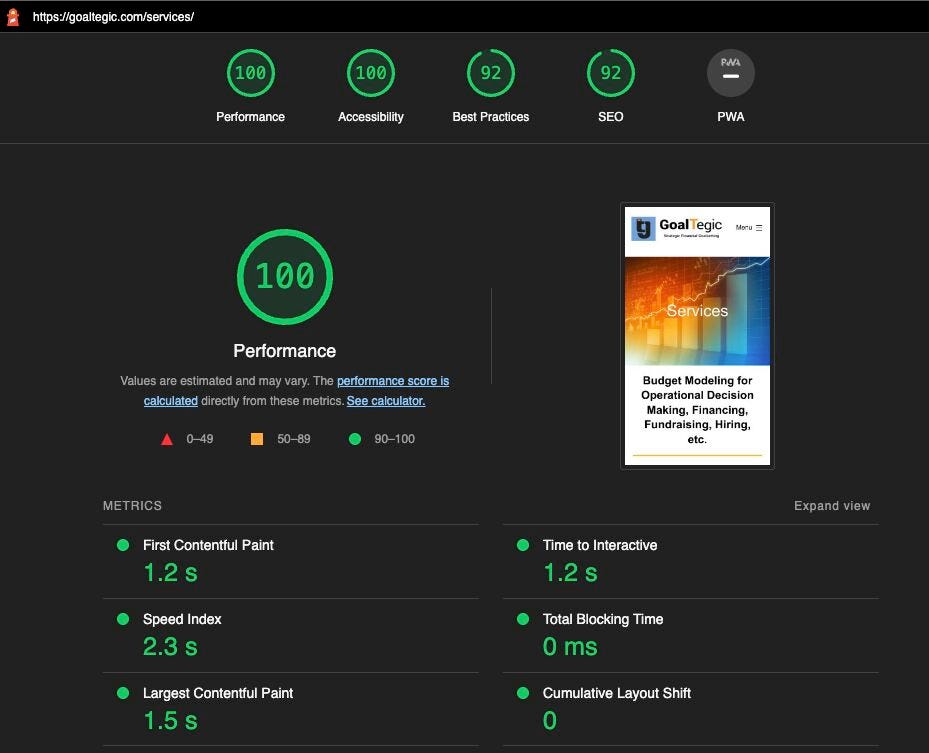Click the 2.3 s Speed Index value
The image size is (929, 753).
coord(171,647)
